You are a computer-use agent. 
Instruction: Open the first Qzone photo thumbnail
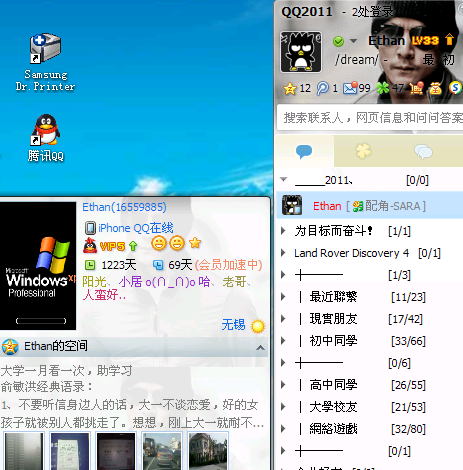click(x=23, y=451)
